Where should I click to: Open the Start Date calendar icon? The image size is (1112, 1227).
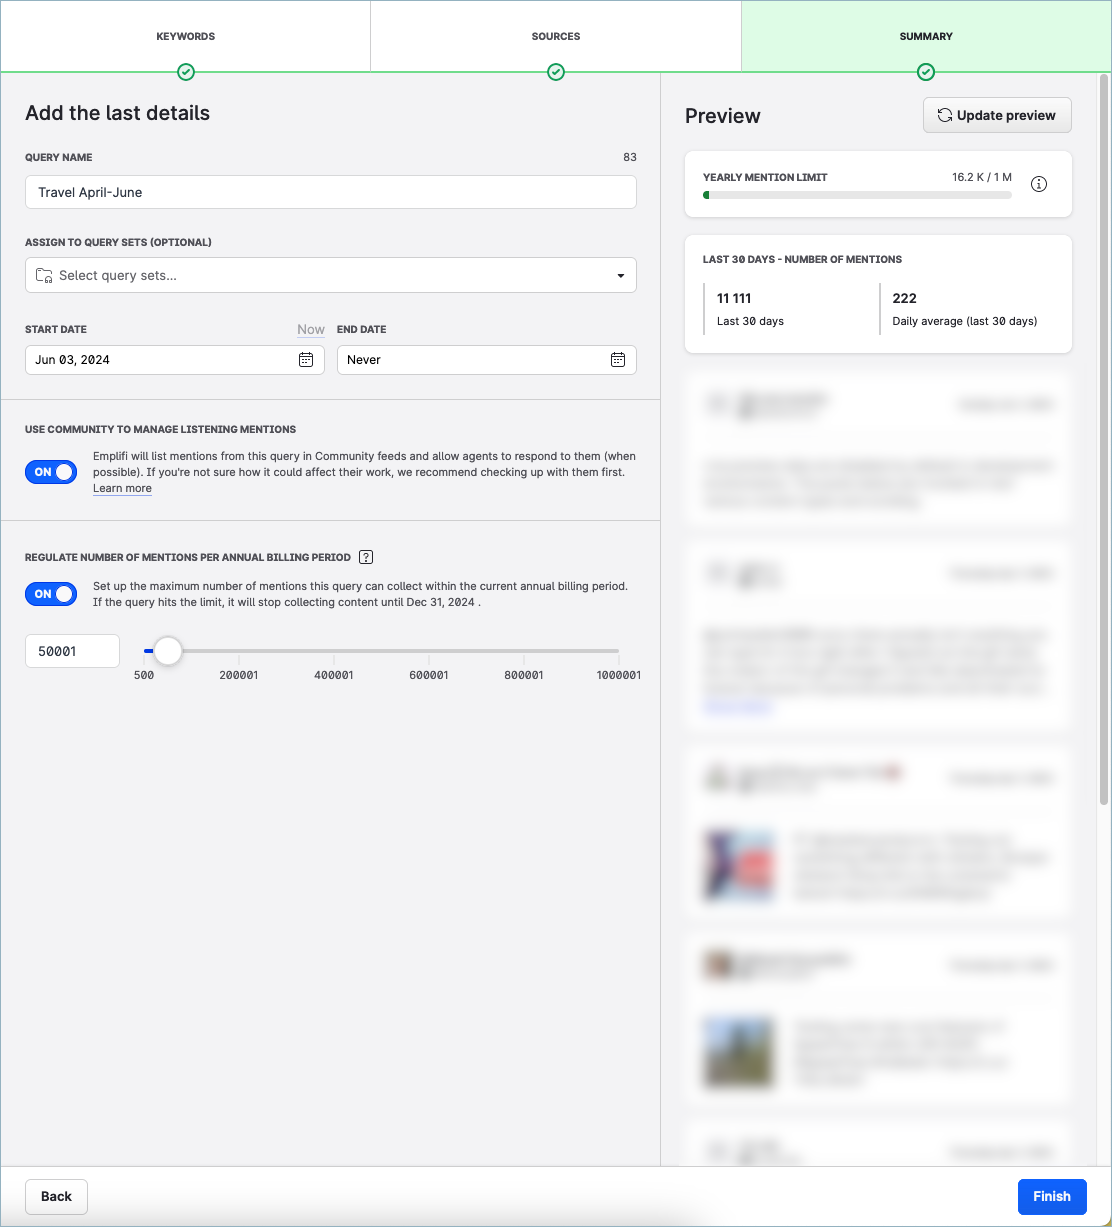pos(306,360)
